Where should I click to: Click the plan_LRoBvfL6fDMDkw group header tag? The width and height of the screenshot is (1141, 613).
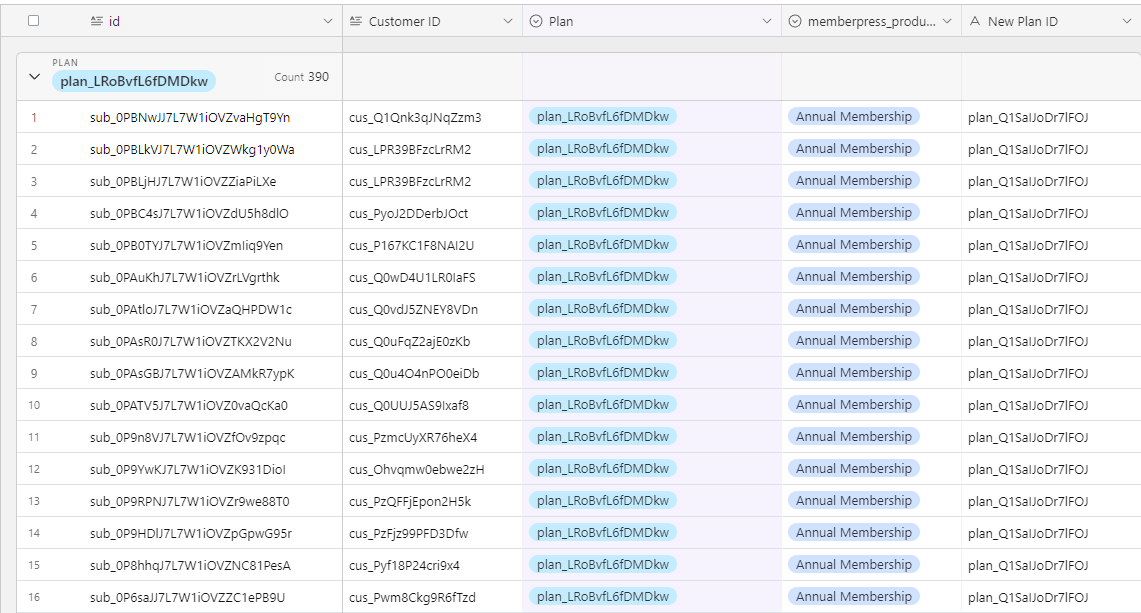click(134, 82)
